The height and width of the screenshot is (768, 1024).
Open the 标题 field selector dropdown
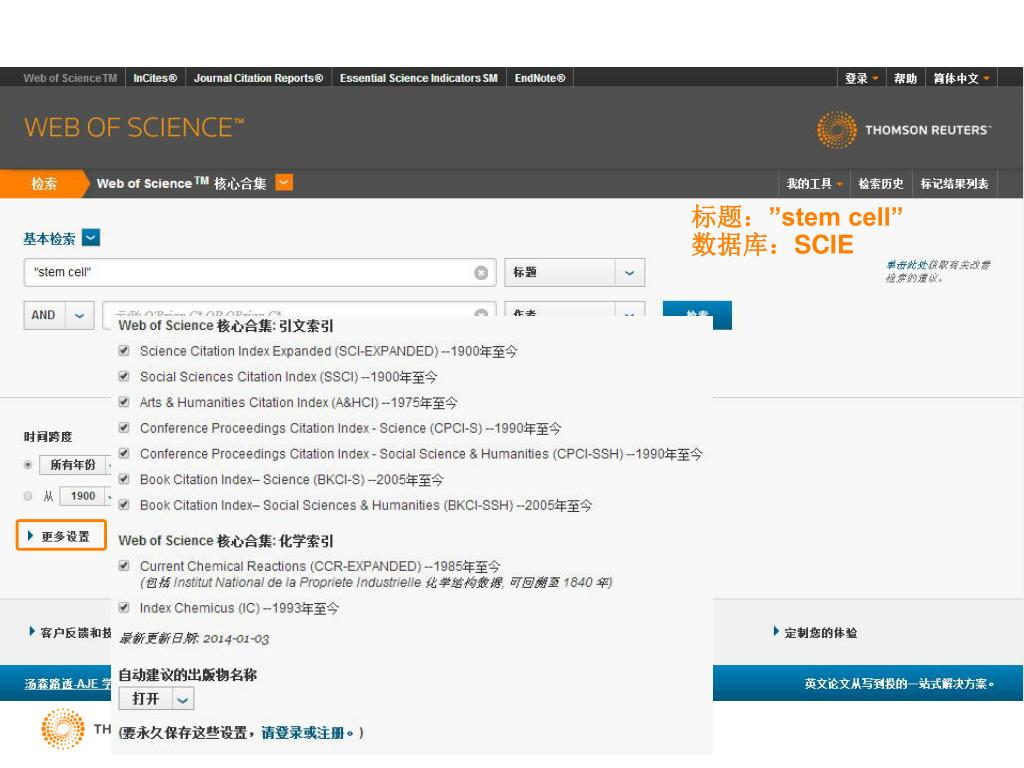tap(630, 272)
